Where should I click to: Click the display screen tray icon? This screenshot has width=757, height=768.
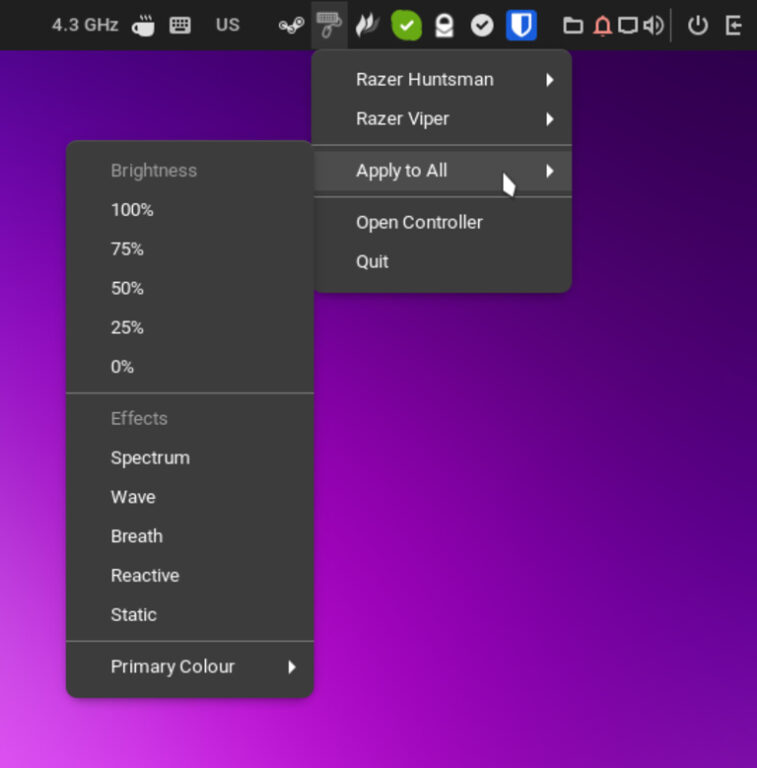627,25
